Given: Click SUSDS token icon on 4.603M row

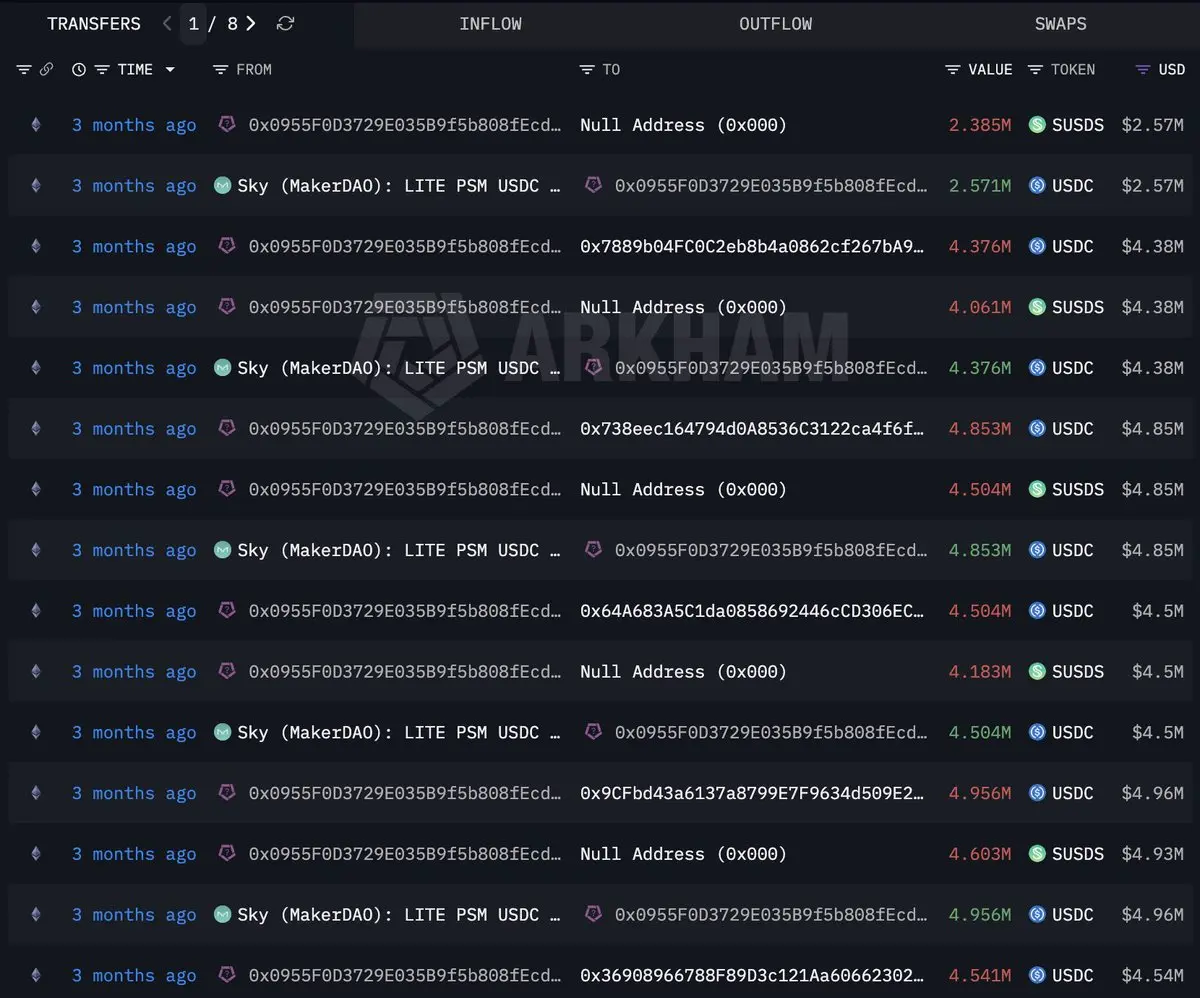Looking at the screenshot, I should (x=1037, y=854).
